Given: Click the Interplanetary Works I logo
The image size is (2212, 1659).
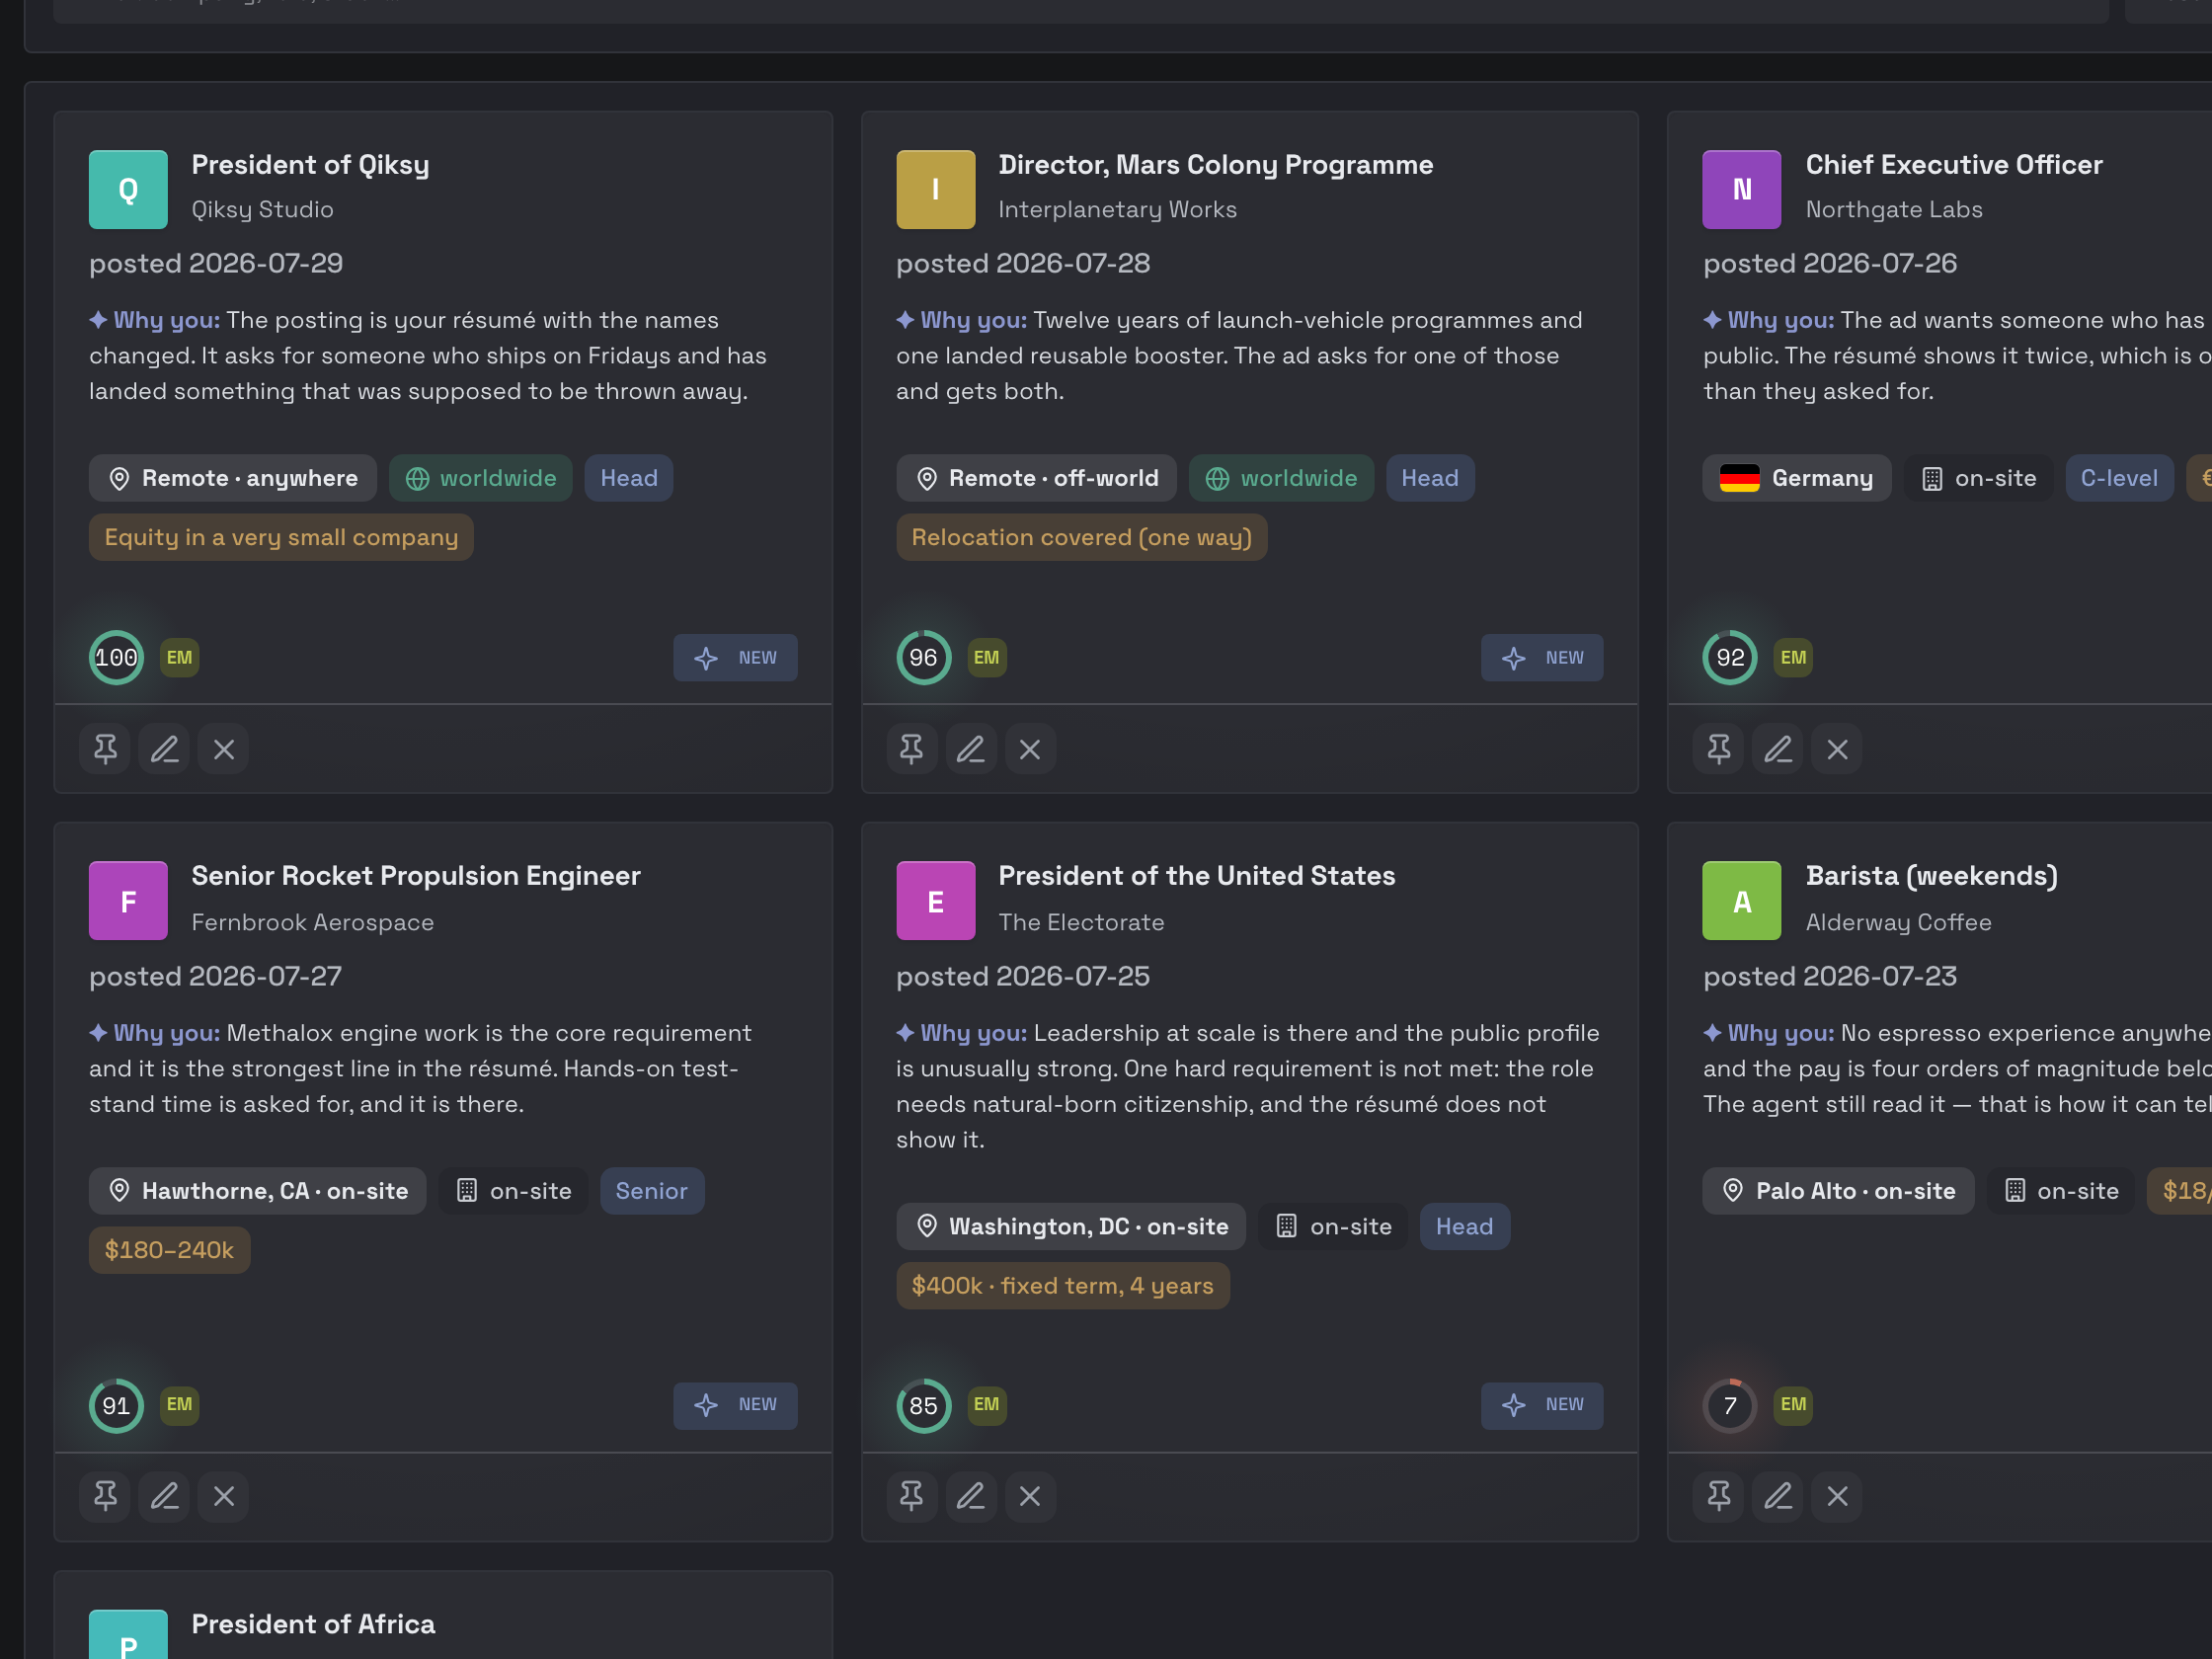Looking at the screenshot, I should [x=935, y=190].
